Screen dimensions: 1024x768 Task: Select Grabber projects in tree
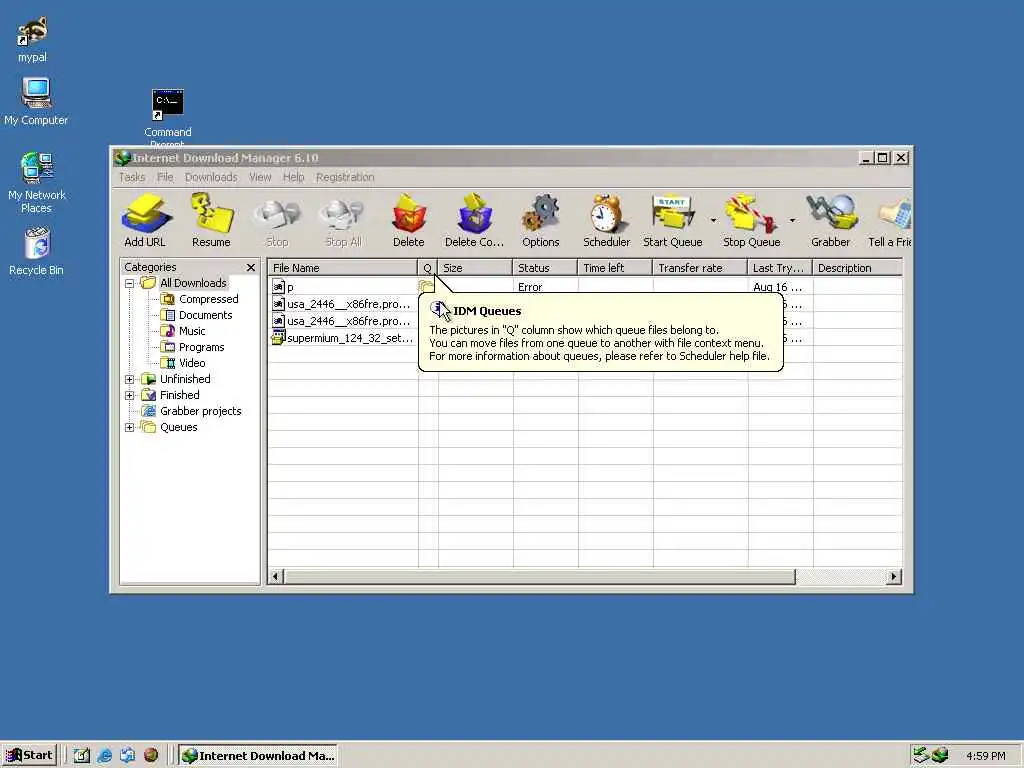tap(201, 411)
